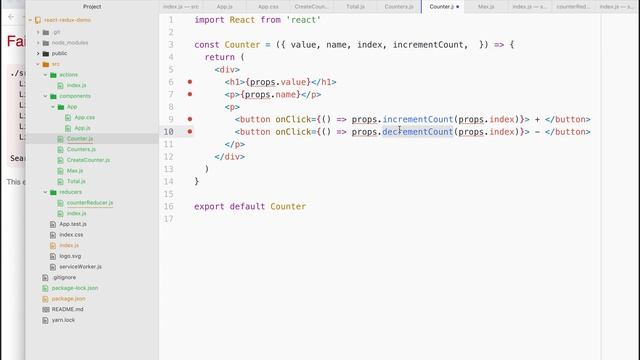This screenshot has width=640, height=360.
Task: Click the App folder icon
Action: [61, 107]
